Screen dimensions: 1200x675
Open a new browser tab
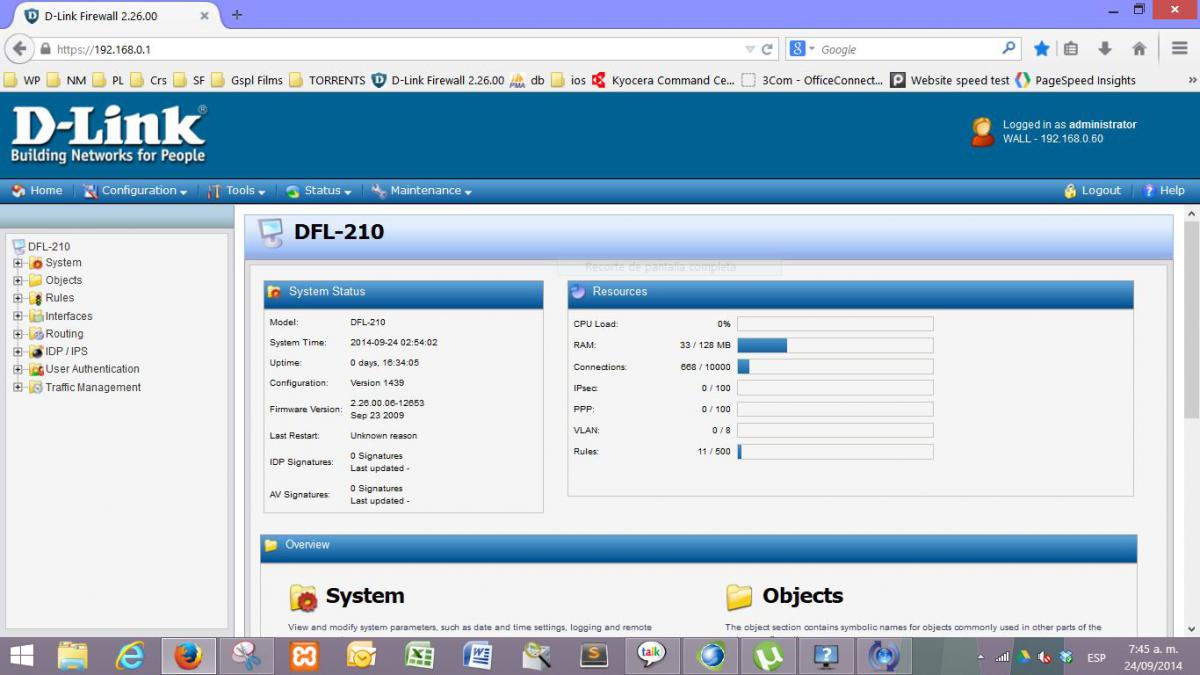(237, 15)
